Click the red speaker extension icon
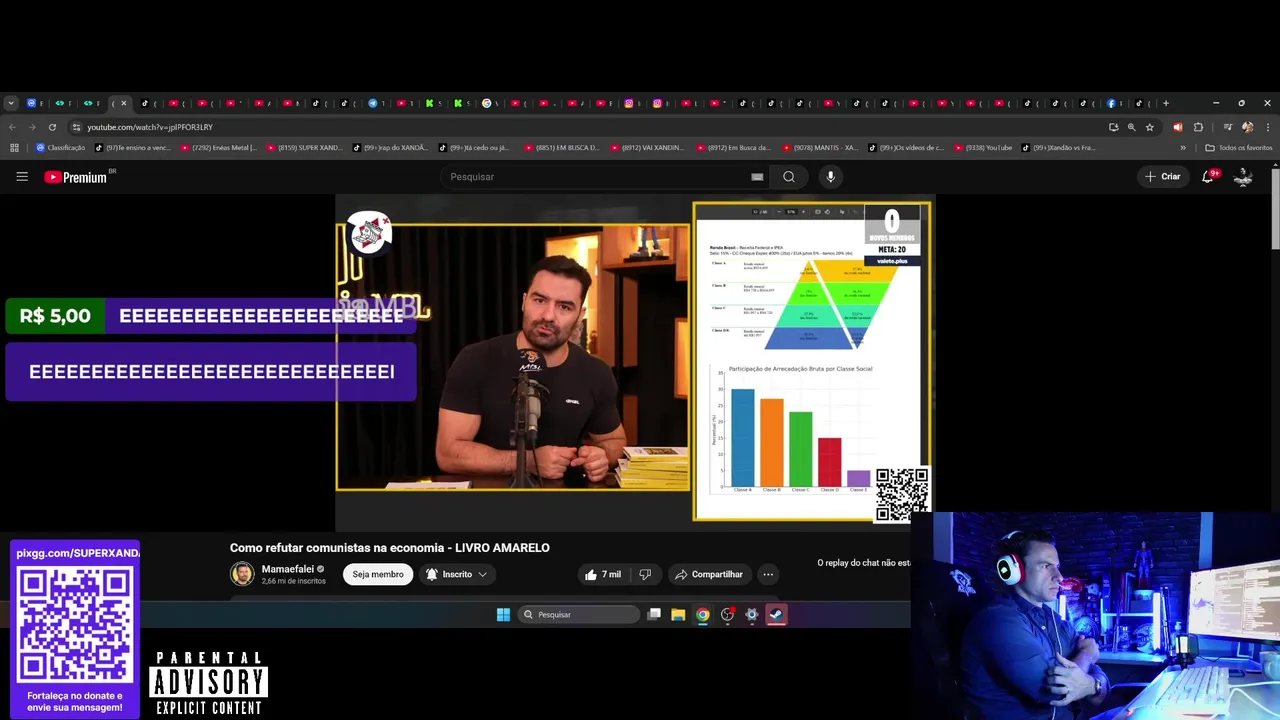The height and width of the screenshot is (720, 1280). [1177, 127]
